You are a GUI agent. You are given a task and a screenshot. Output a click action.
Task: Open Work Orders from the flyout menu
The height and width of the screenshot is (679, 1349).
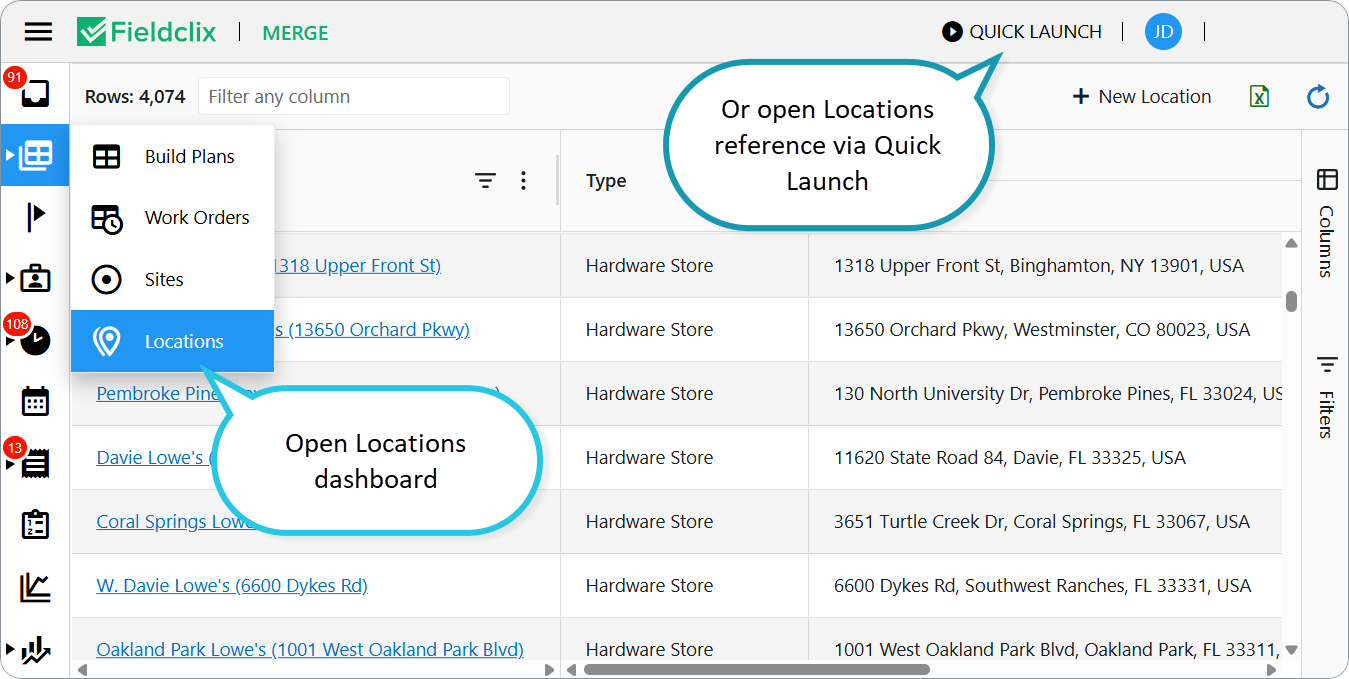pos(172,218)
